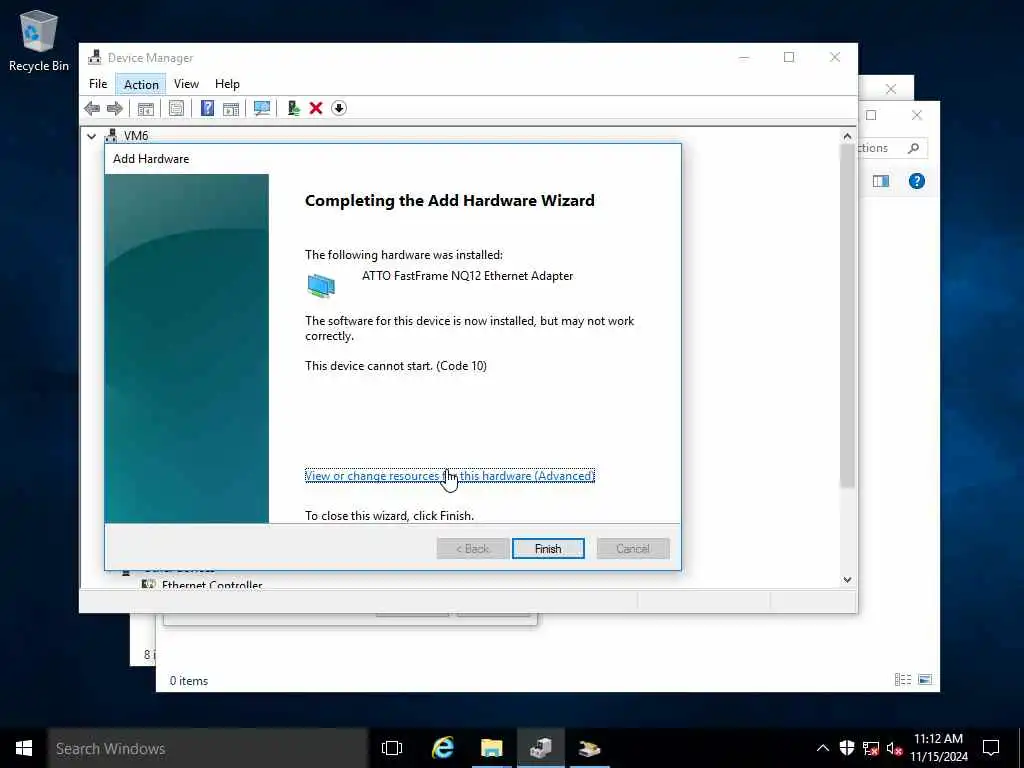Click the search magnifier in background window
The height and width of the screenshot is (768, 1024).
914,148
